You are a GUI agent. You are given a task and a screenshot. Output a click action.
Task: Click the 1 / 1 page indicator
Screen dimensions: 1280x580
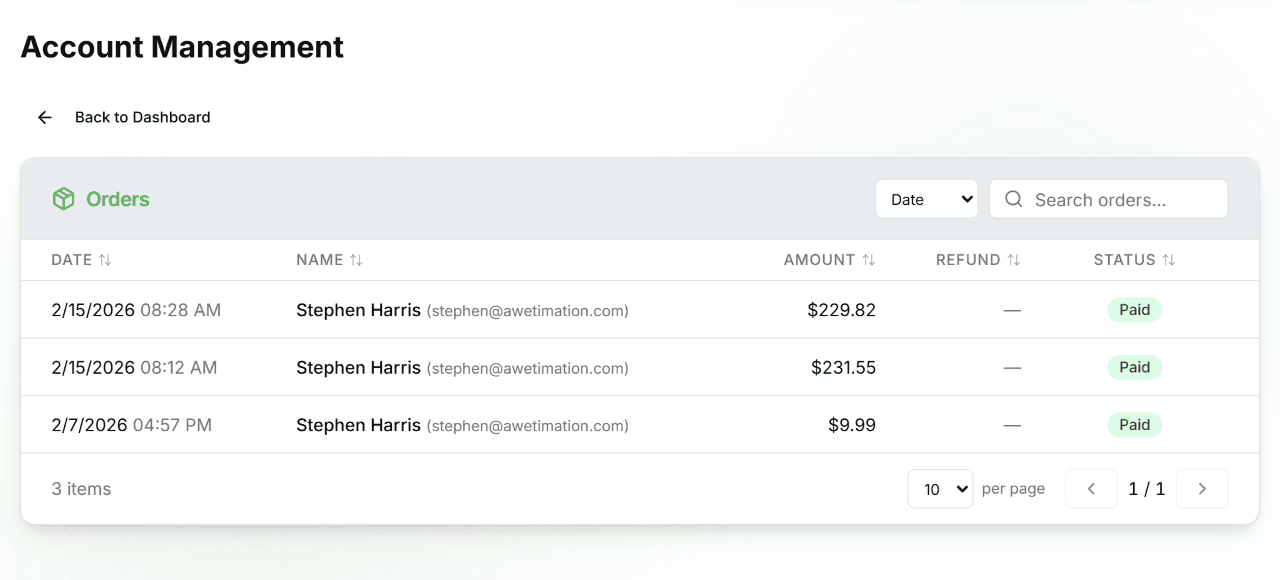tap(1147, 488)
